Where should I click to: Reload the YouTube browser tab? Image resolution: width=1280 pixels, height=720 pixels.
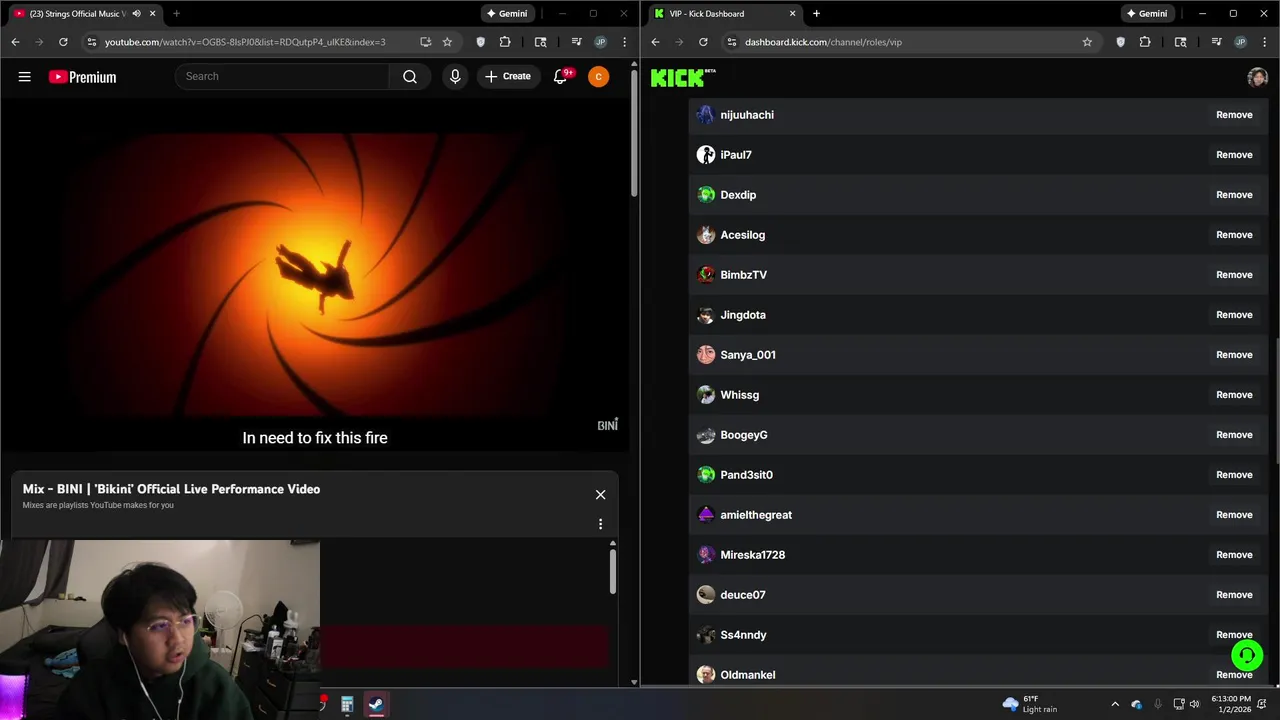(x=63, y=42)
